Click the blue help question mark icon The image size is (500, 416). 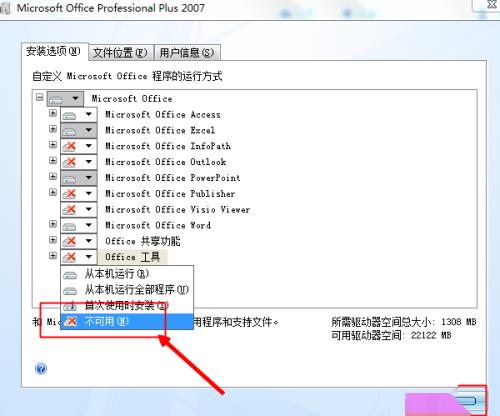[41, 368]
